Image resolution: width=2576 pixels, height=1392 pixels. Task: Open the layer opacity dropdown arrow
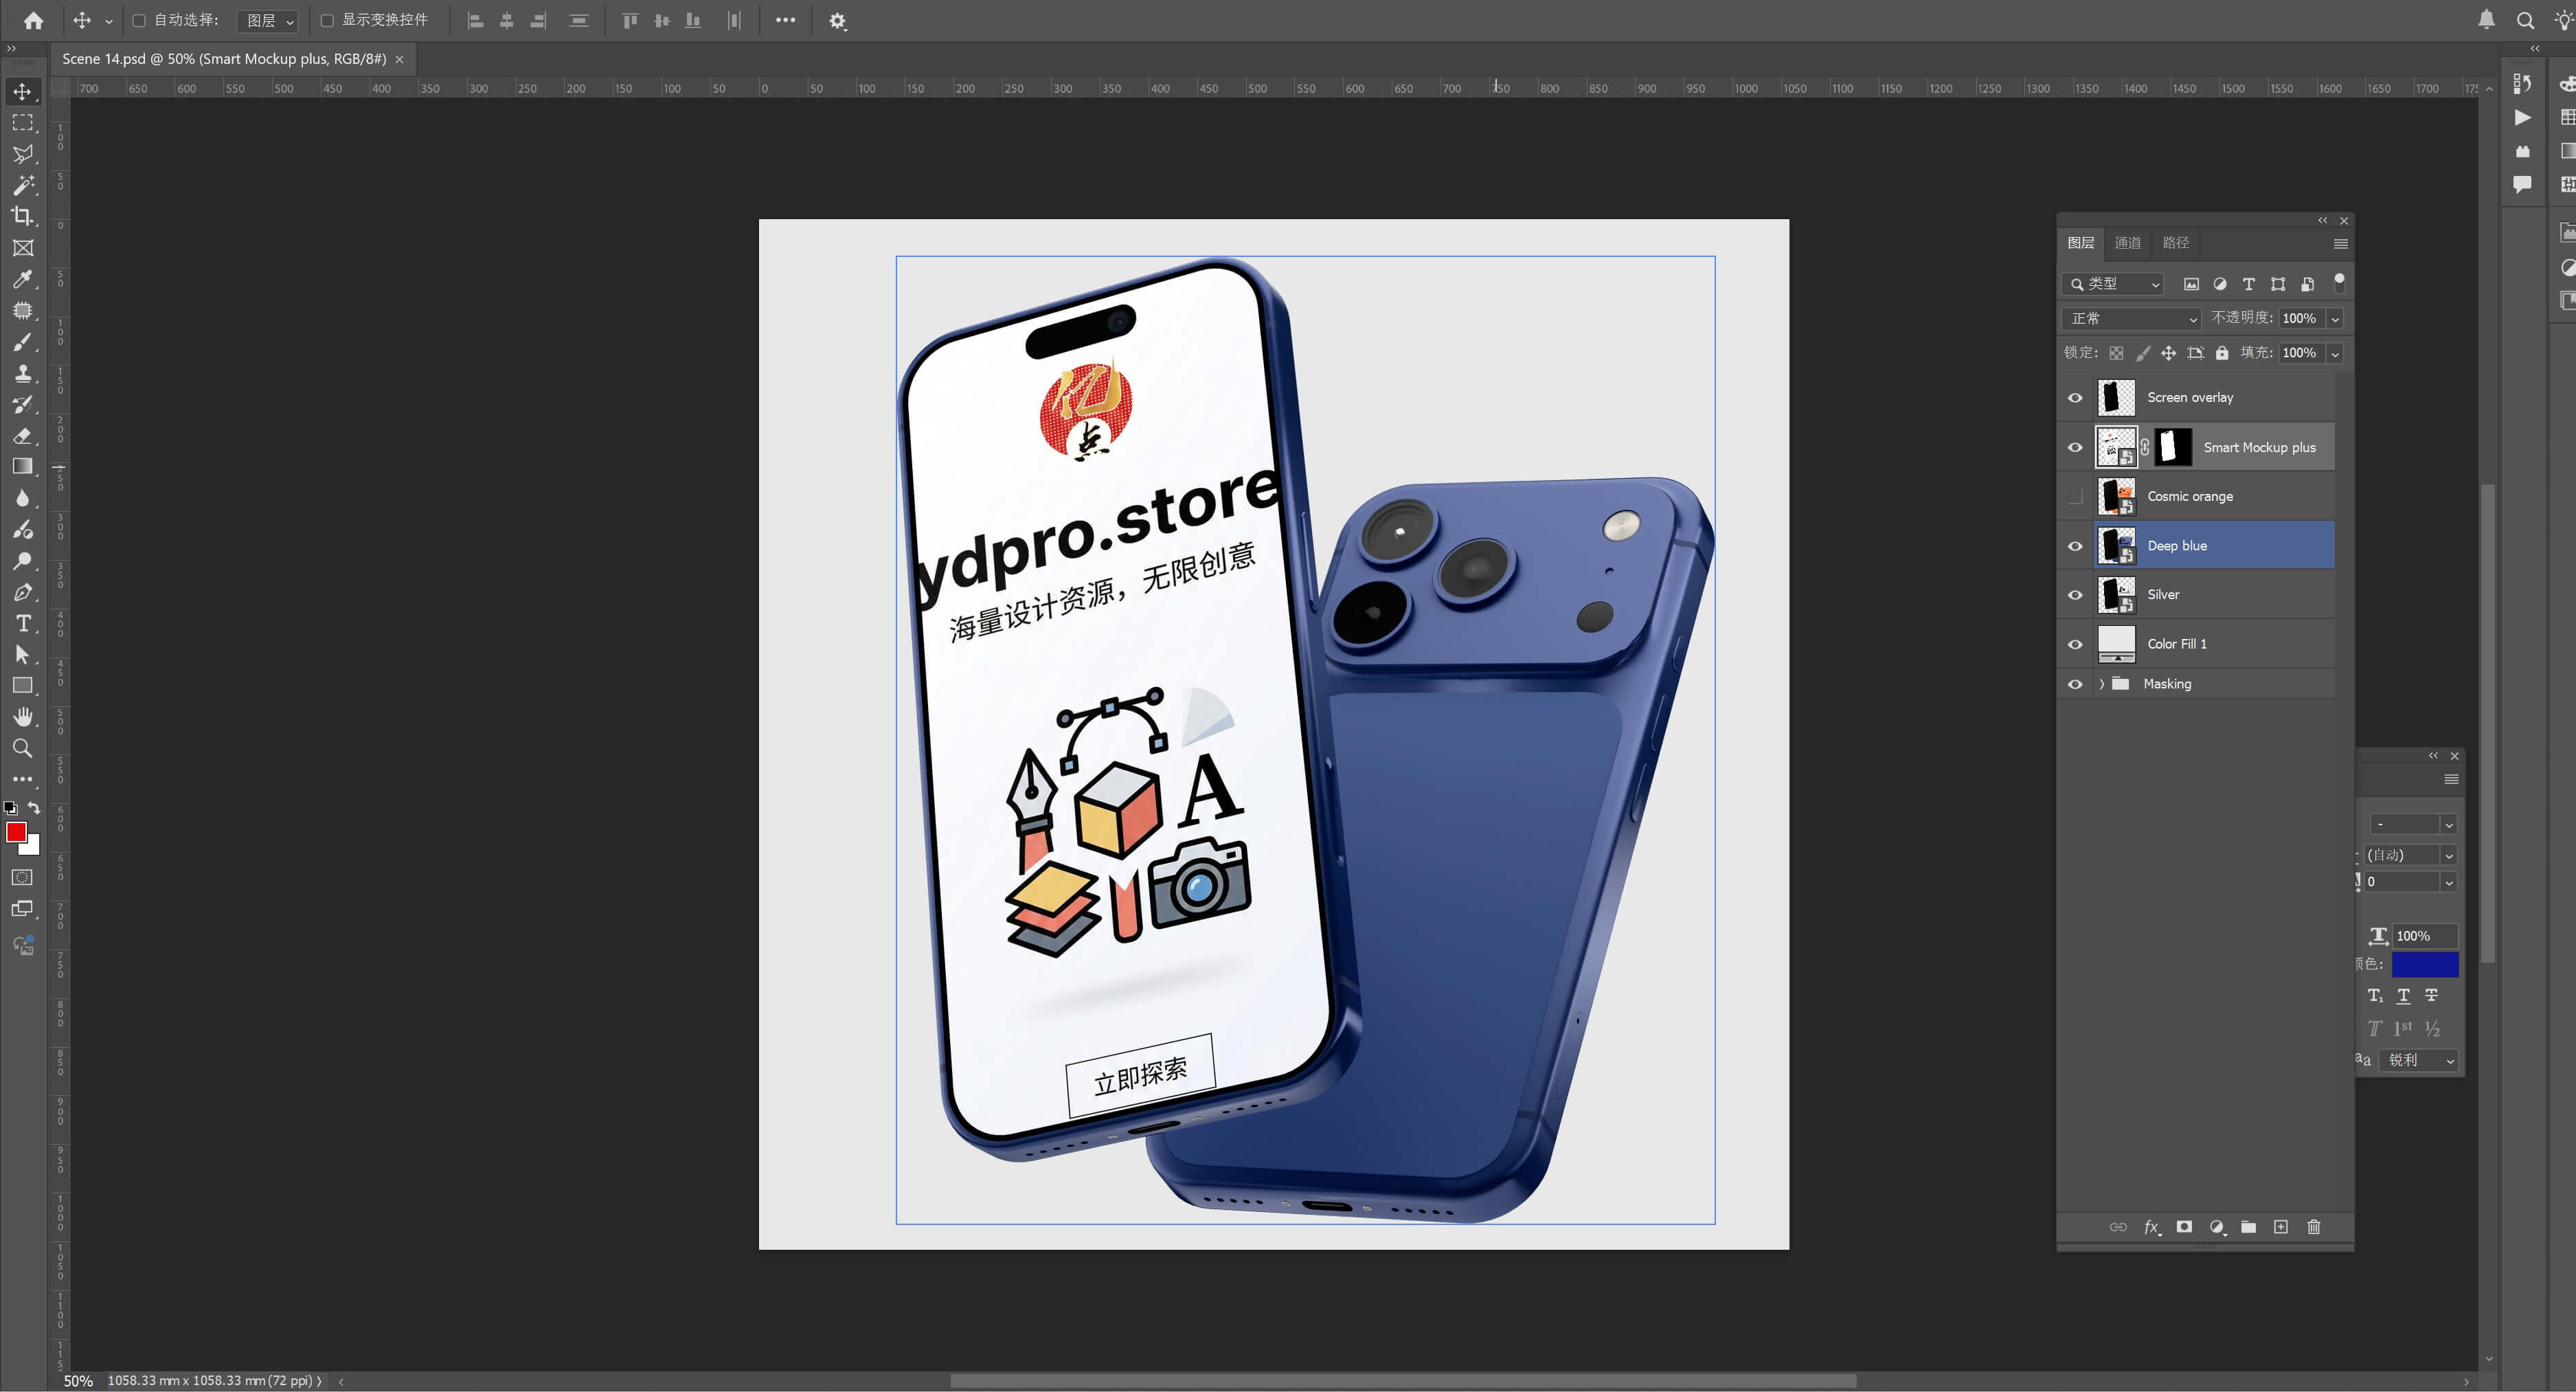(2334, 319)
